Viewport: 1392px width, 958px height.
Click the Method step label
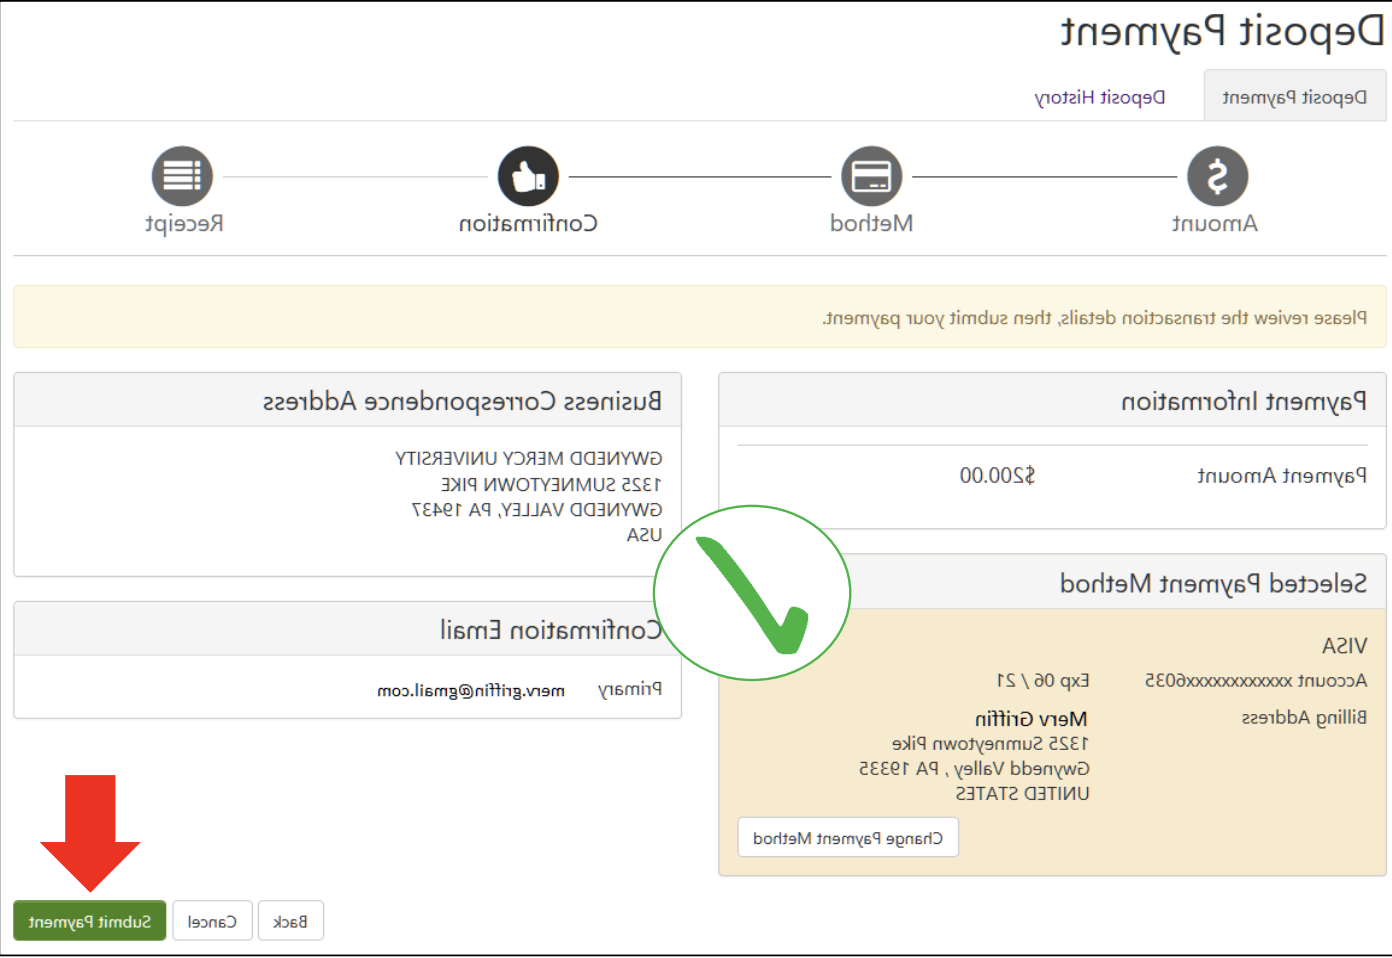click(x=872, y=223)
